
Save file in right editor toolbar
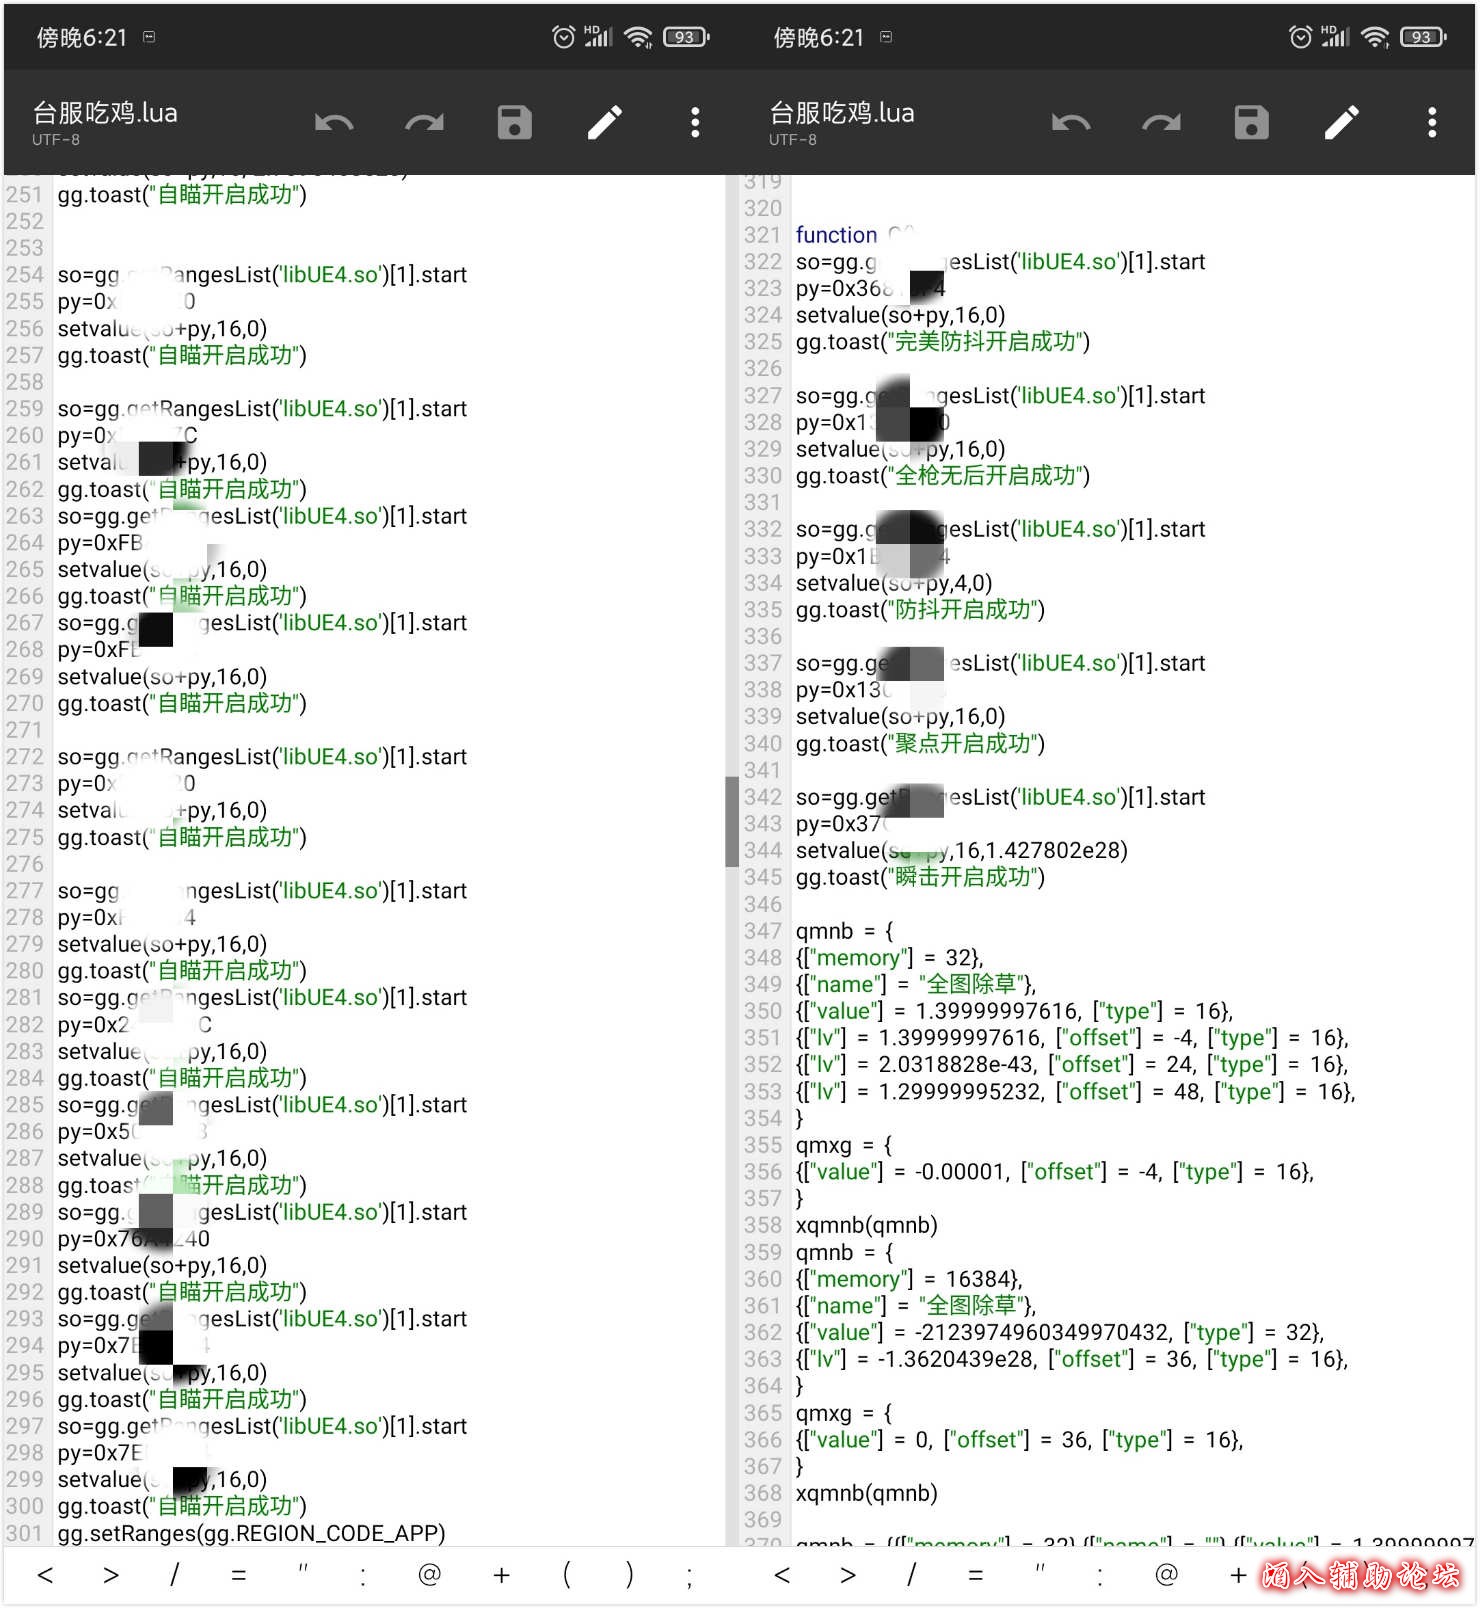click(1252, 123)
